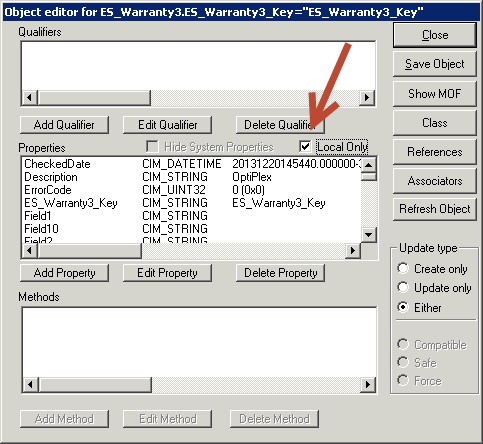Click Edit Property button
The width and height of the screenshot is (483, 444).
pos(167,273)
